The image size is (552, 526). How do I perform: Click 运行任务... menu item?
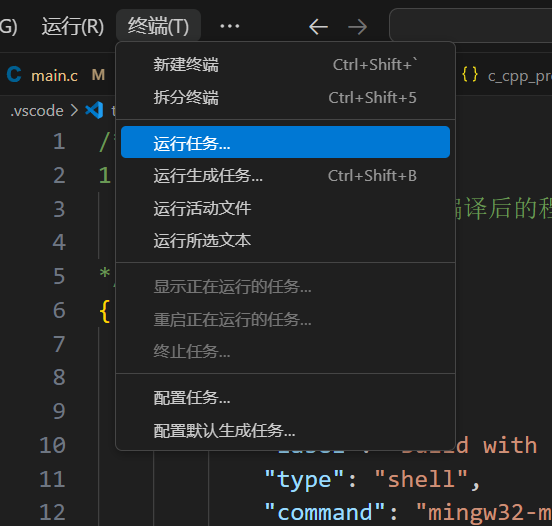click(x=285, y=142)
